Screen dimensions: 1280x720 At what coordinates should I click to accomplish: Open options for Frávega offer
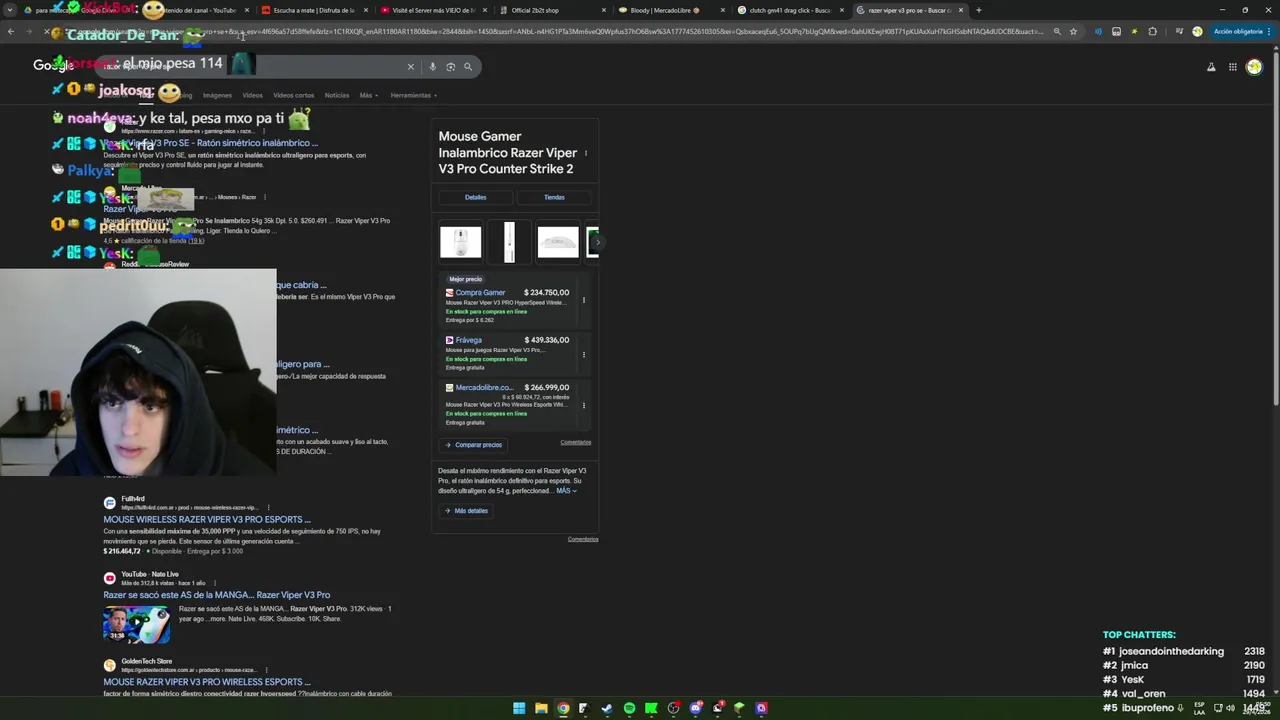tap(584, 354)
